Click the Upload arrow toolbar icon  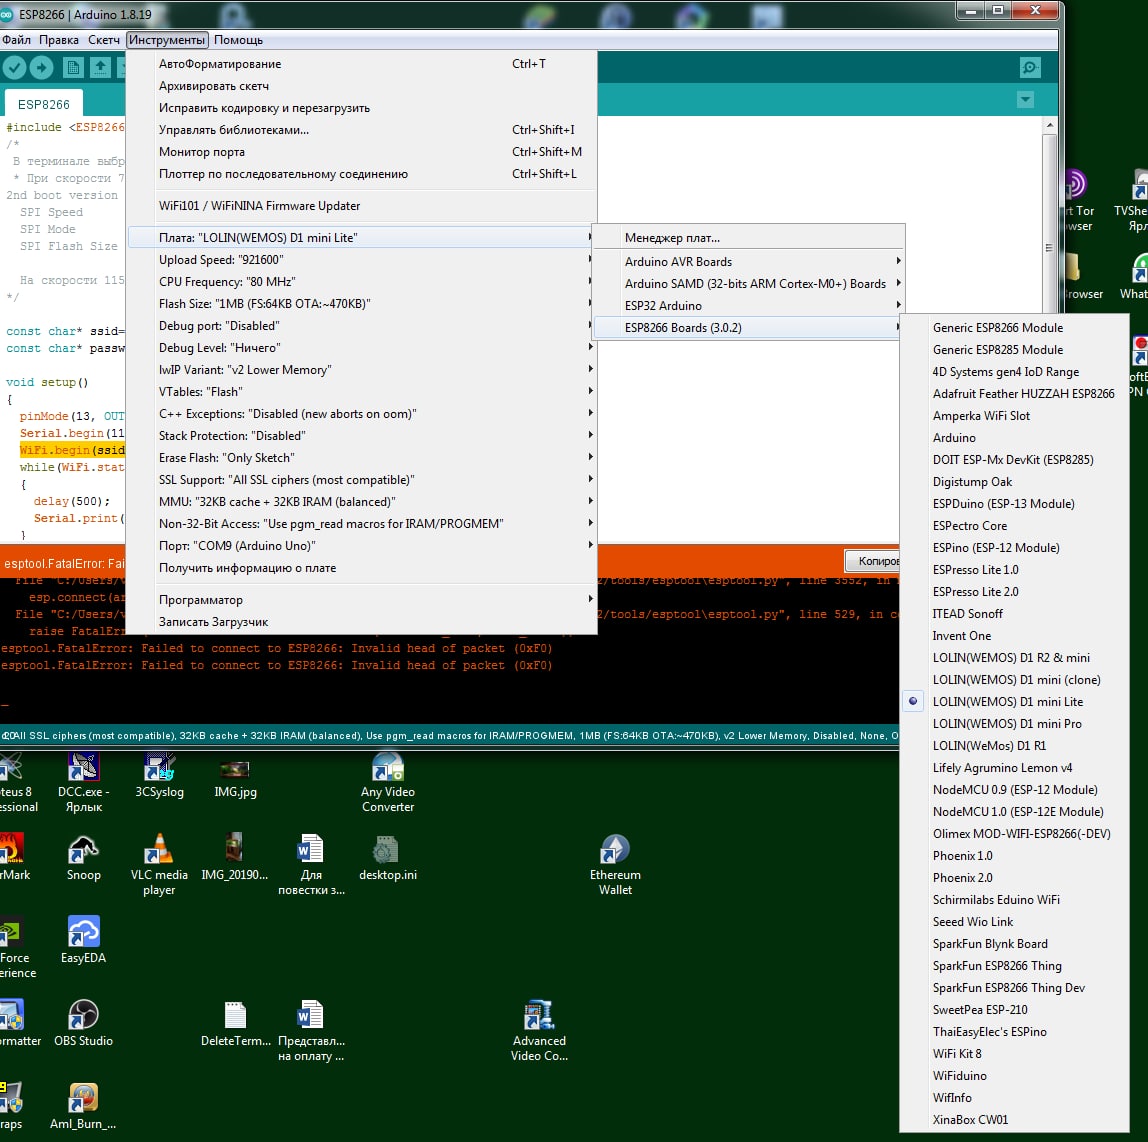point(42,67)
